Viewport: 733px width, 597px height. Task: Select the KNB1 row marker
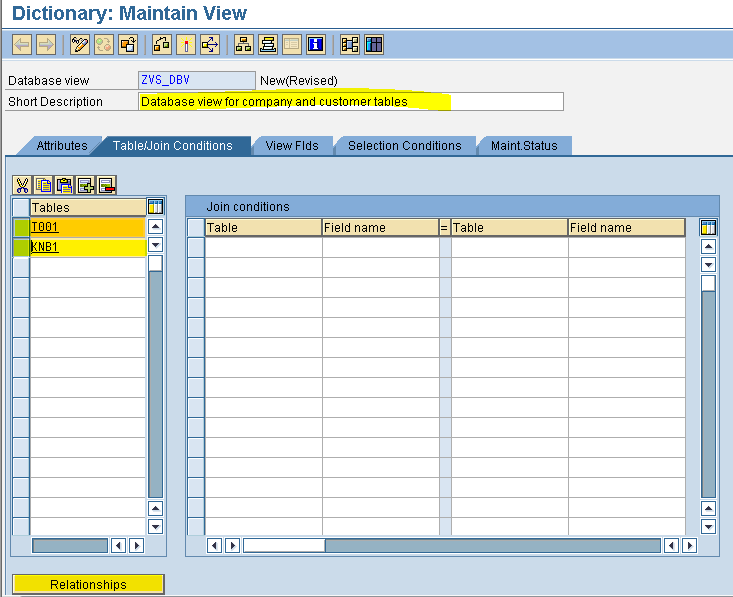point(21,247)
